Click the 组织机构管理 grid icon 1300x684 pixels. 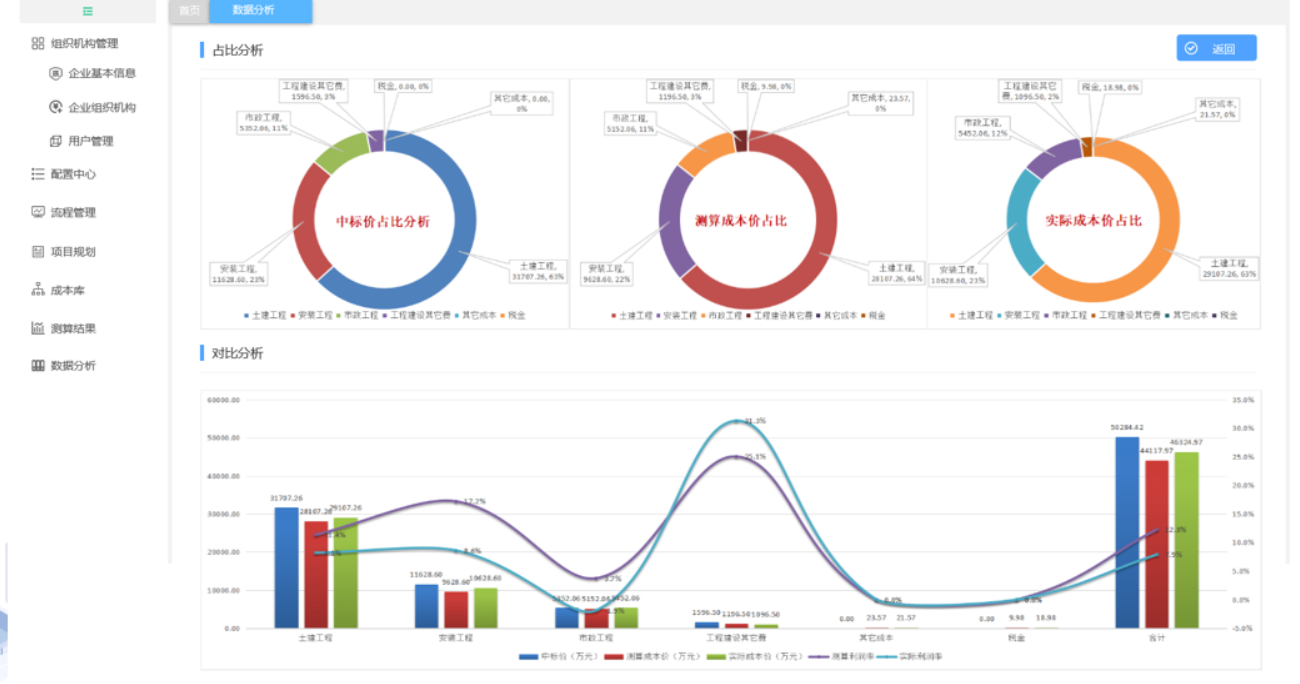(38, 43)
